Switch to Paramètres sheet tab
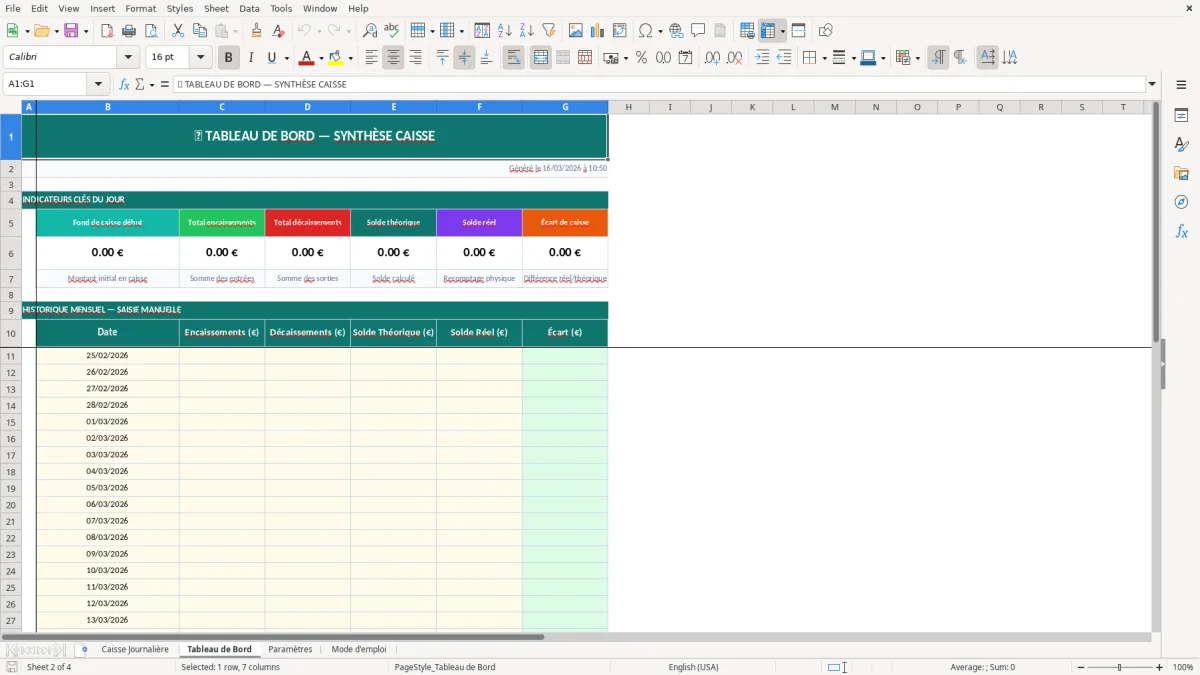1200x675 pixels. click(290, 649)
